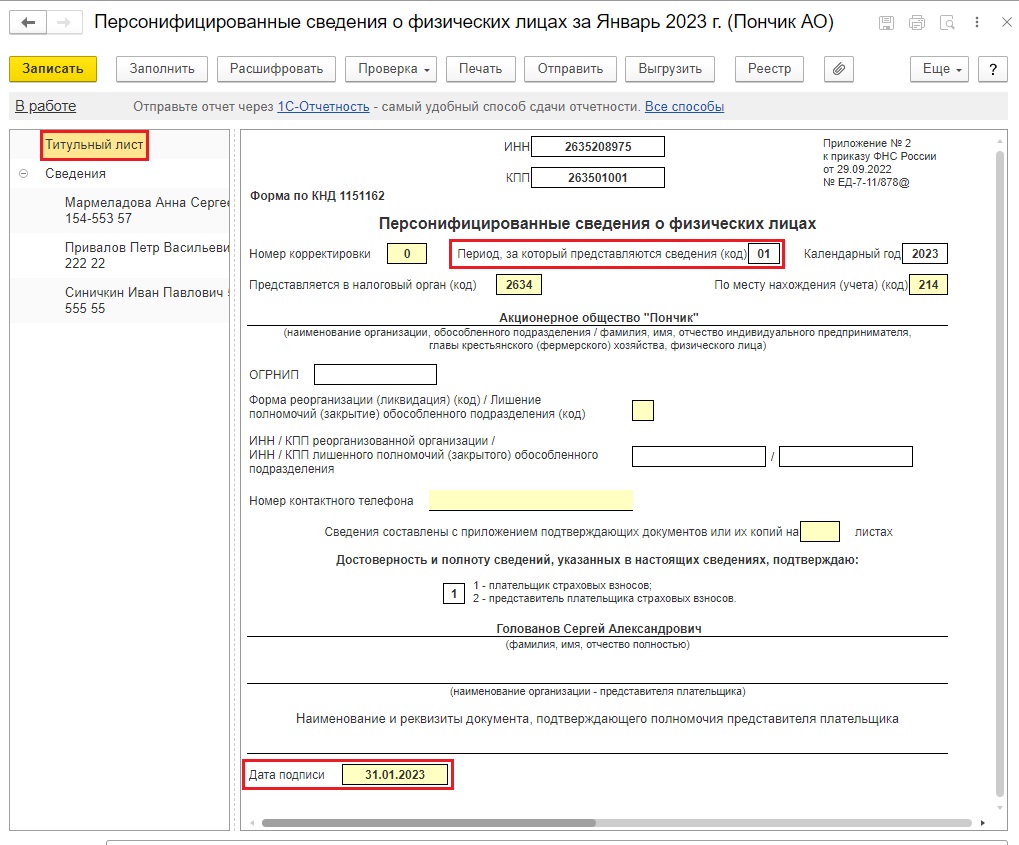
Task: Collapse the Сведения tree node
Action: click(x=23, y=174)
